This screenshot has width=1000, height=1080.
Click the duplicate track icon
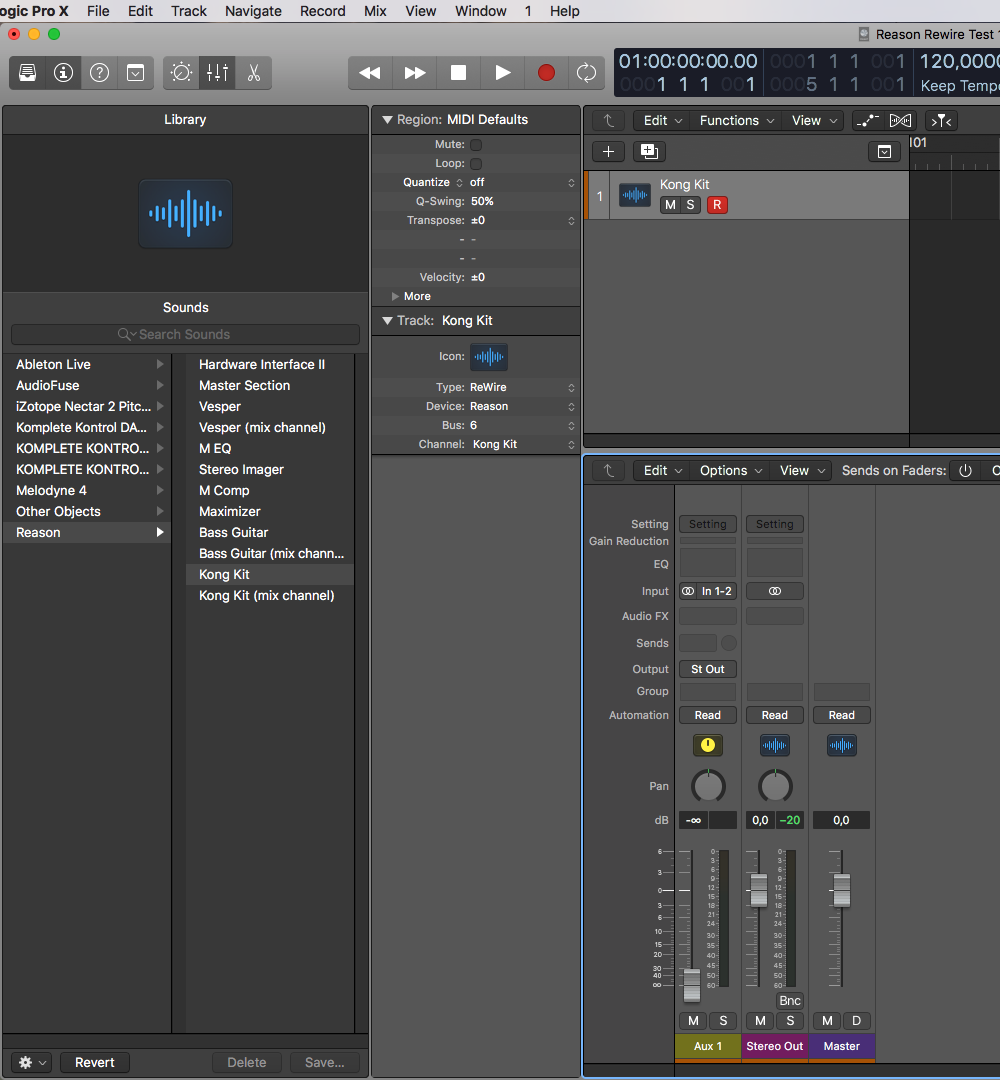coord(649,152)
